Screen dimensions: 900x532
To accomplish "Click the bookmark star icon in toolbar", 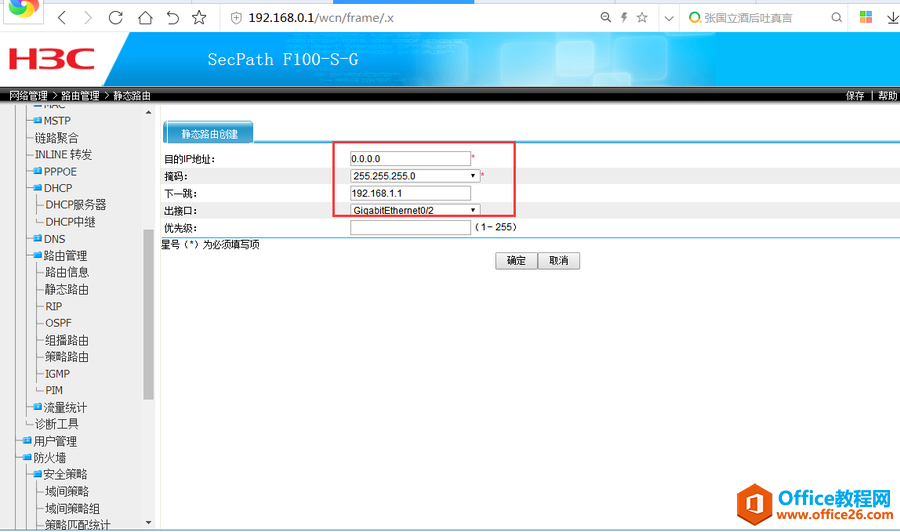I will pos(199,18).
